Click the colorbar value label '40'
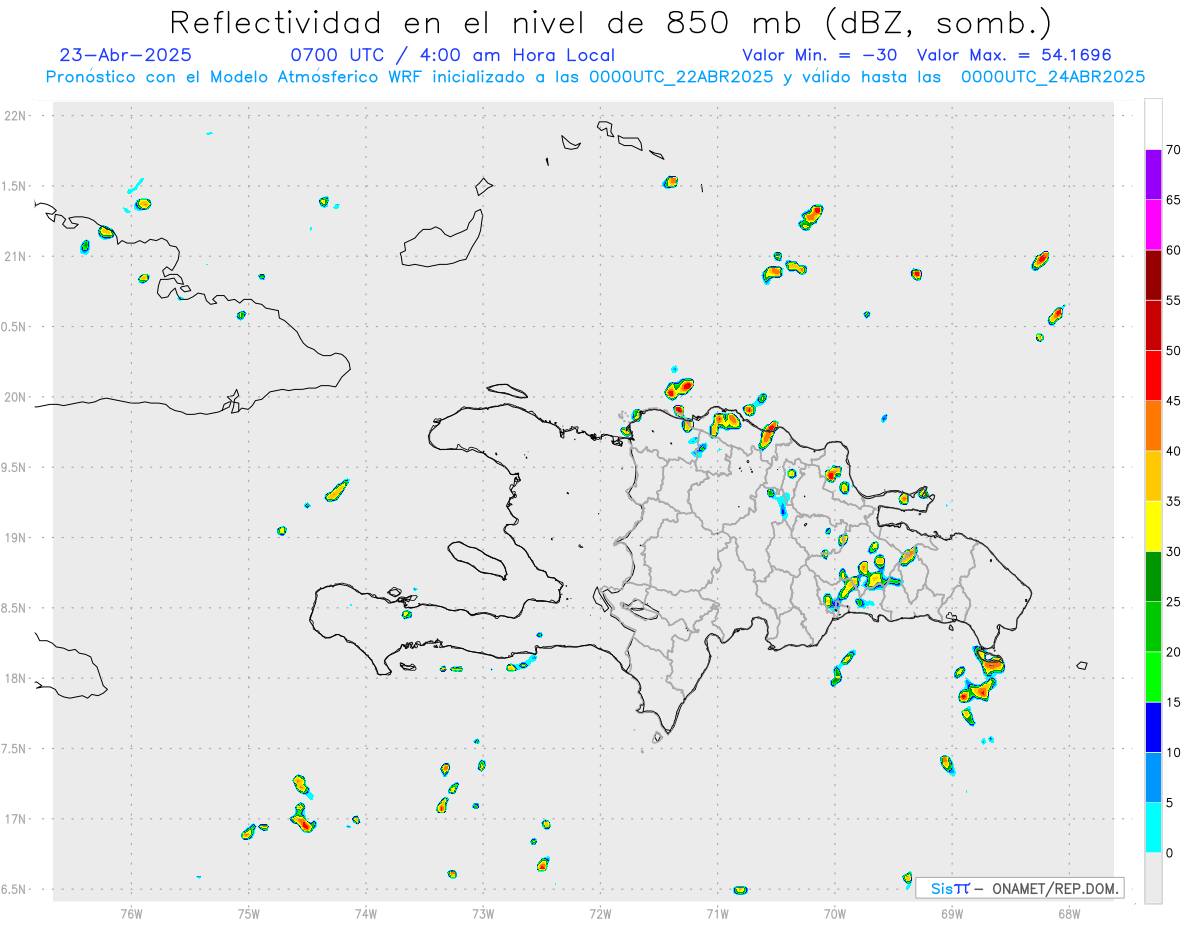Image resolution: width=1200 pixels, height=927 pixels. pyautogui.click(x=1174, y=451)
